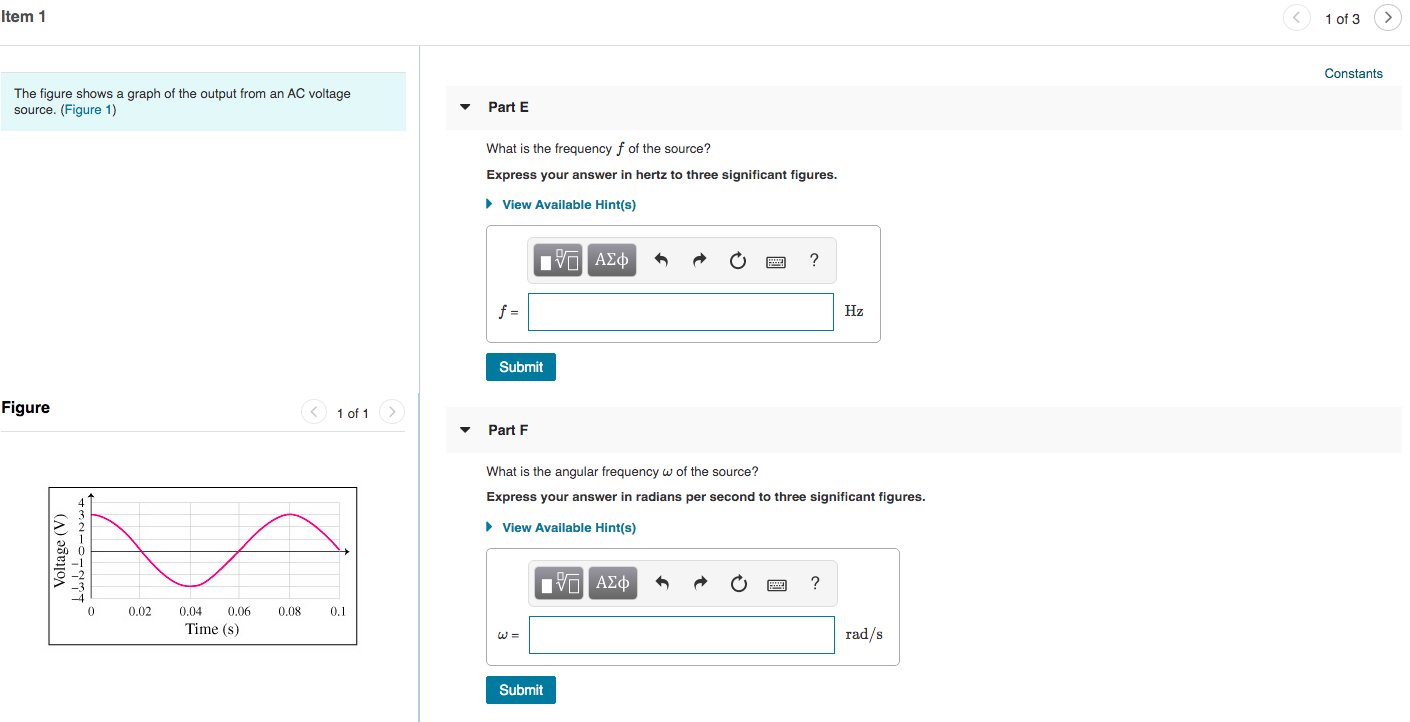Select the 'Time (s)' axis label
The height and width of the screenshot is (722, 1410).
[212, 629]
